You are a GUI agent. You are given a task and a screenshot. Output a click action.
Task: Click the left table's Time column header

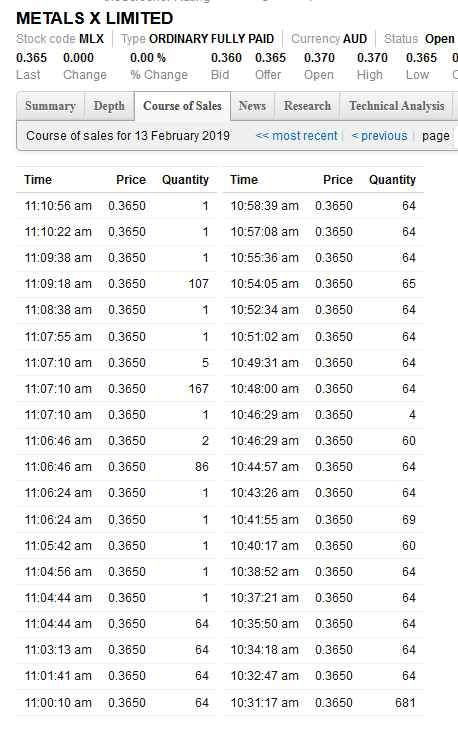[x=38, y=180]
